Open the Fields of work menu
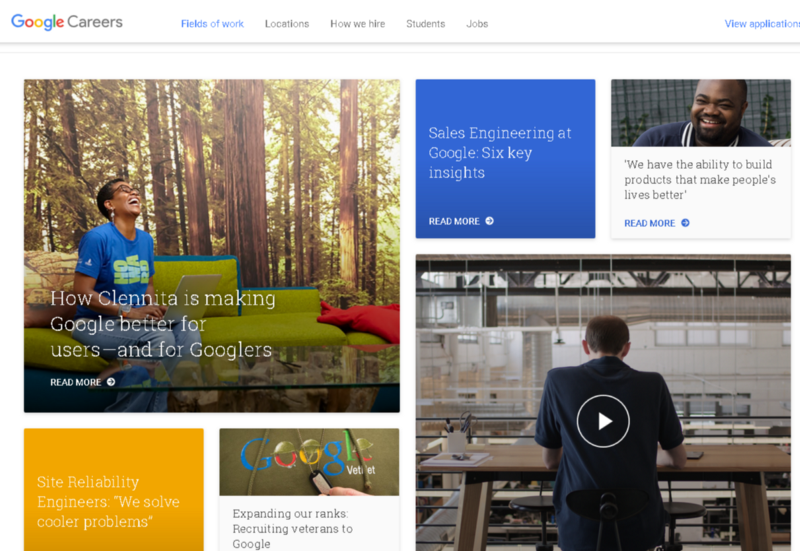Viewport: 800px width, 551px height. pos(212,23)
